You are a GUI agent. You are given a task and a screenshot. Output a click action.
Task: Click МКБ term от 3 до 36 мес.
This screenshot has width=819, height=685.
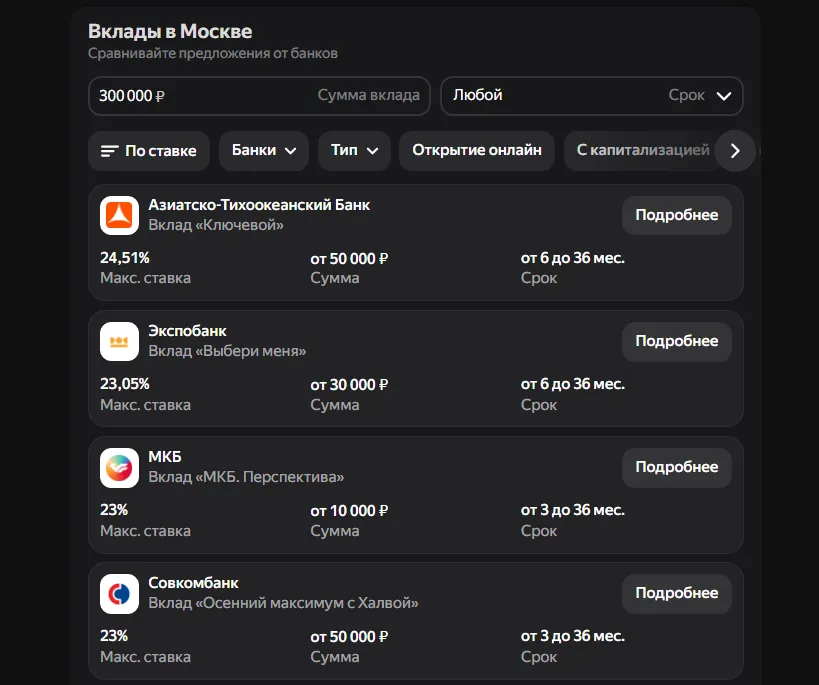[572, 510]
